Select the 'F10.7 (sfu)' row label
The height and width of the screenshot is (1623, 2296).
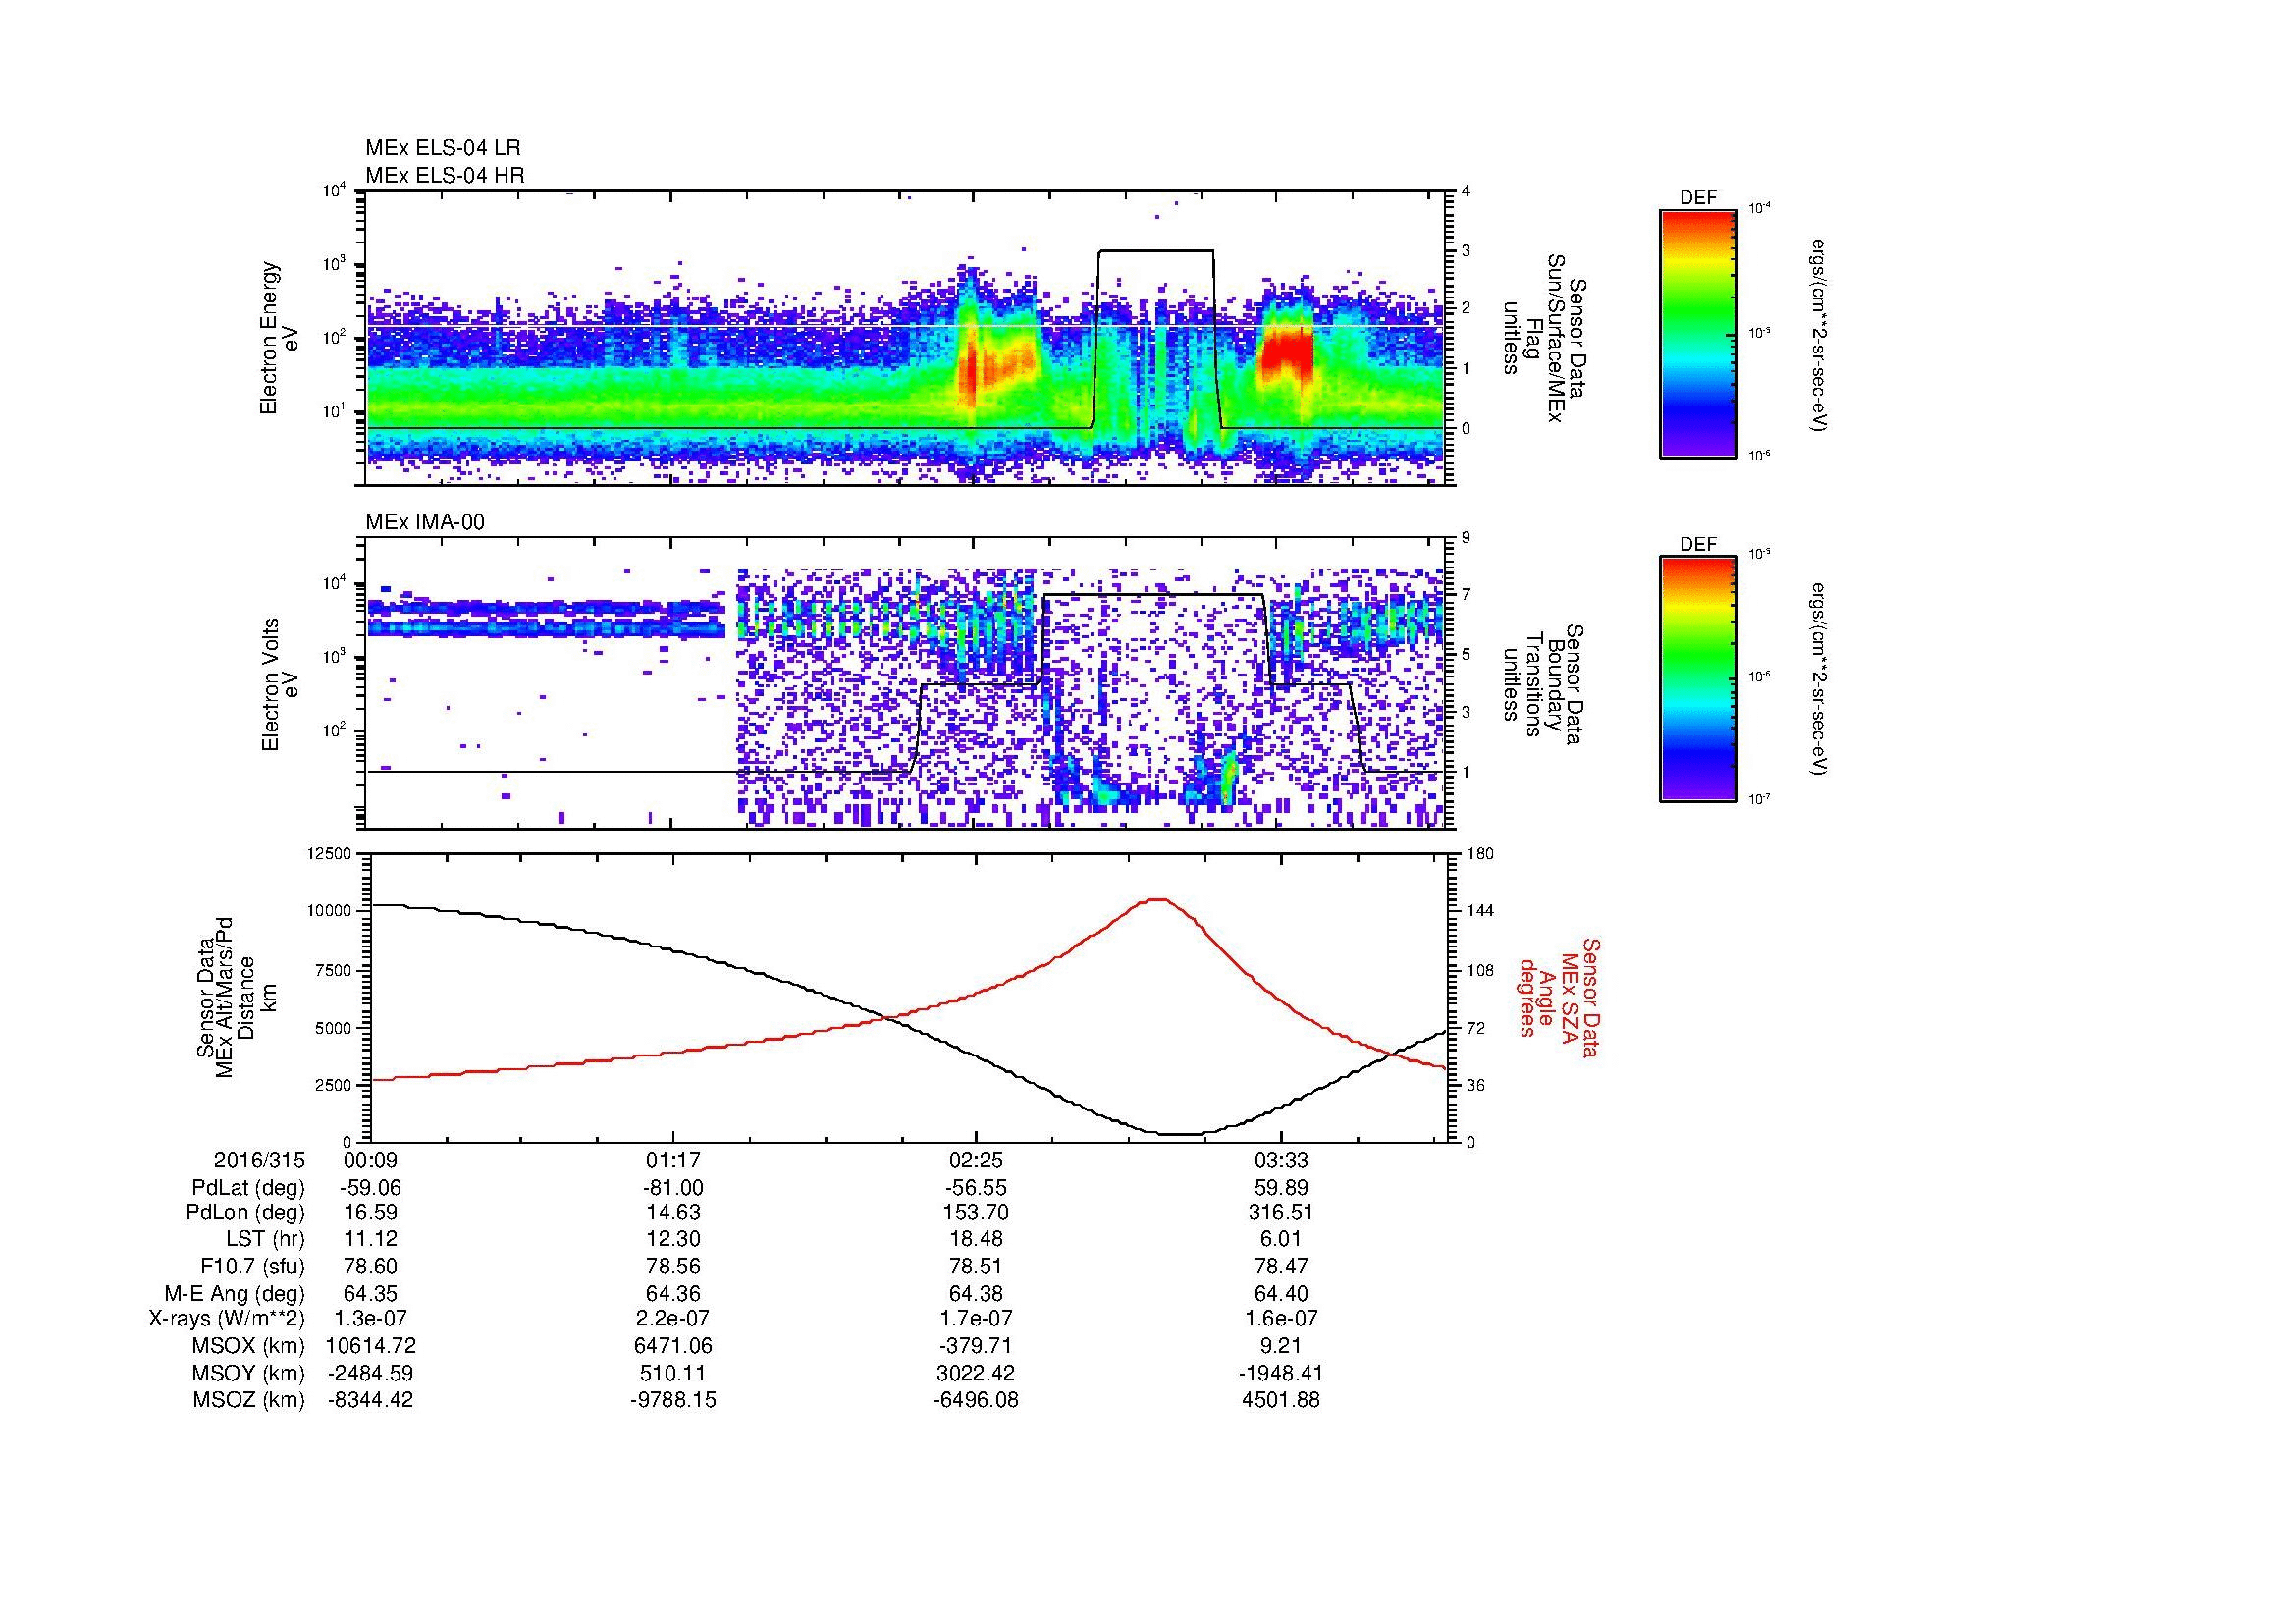pyautogui.click(x=253, y=1266)
